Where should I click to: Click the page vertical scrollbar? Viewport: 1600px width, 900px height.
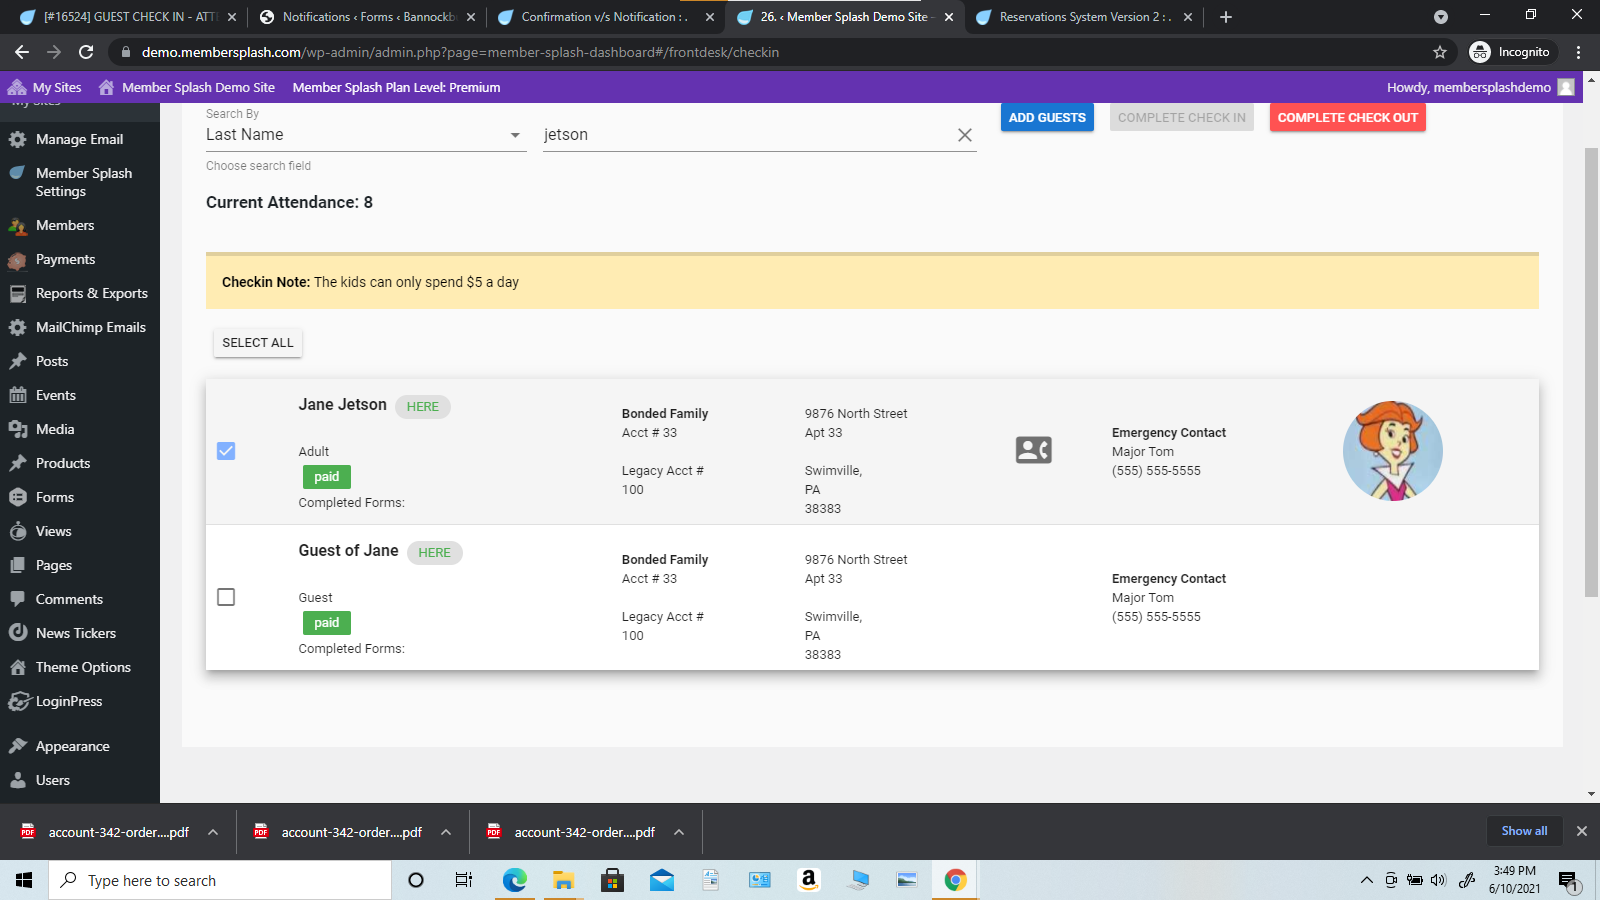[x=1591, y=372]
